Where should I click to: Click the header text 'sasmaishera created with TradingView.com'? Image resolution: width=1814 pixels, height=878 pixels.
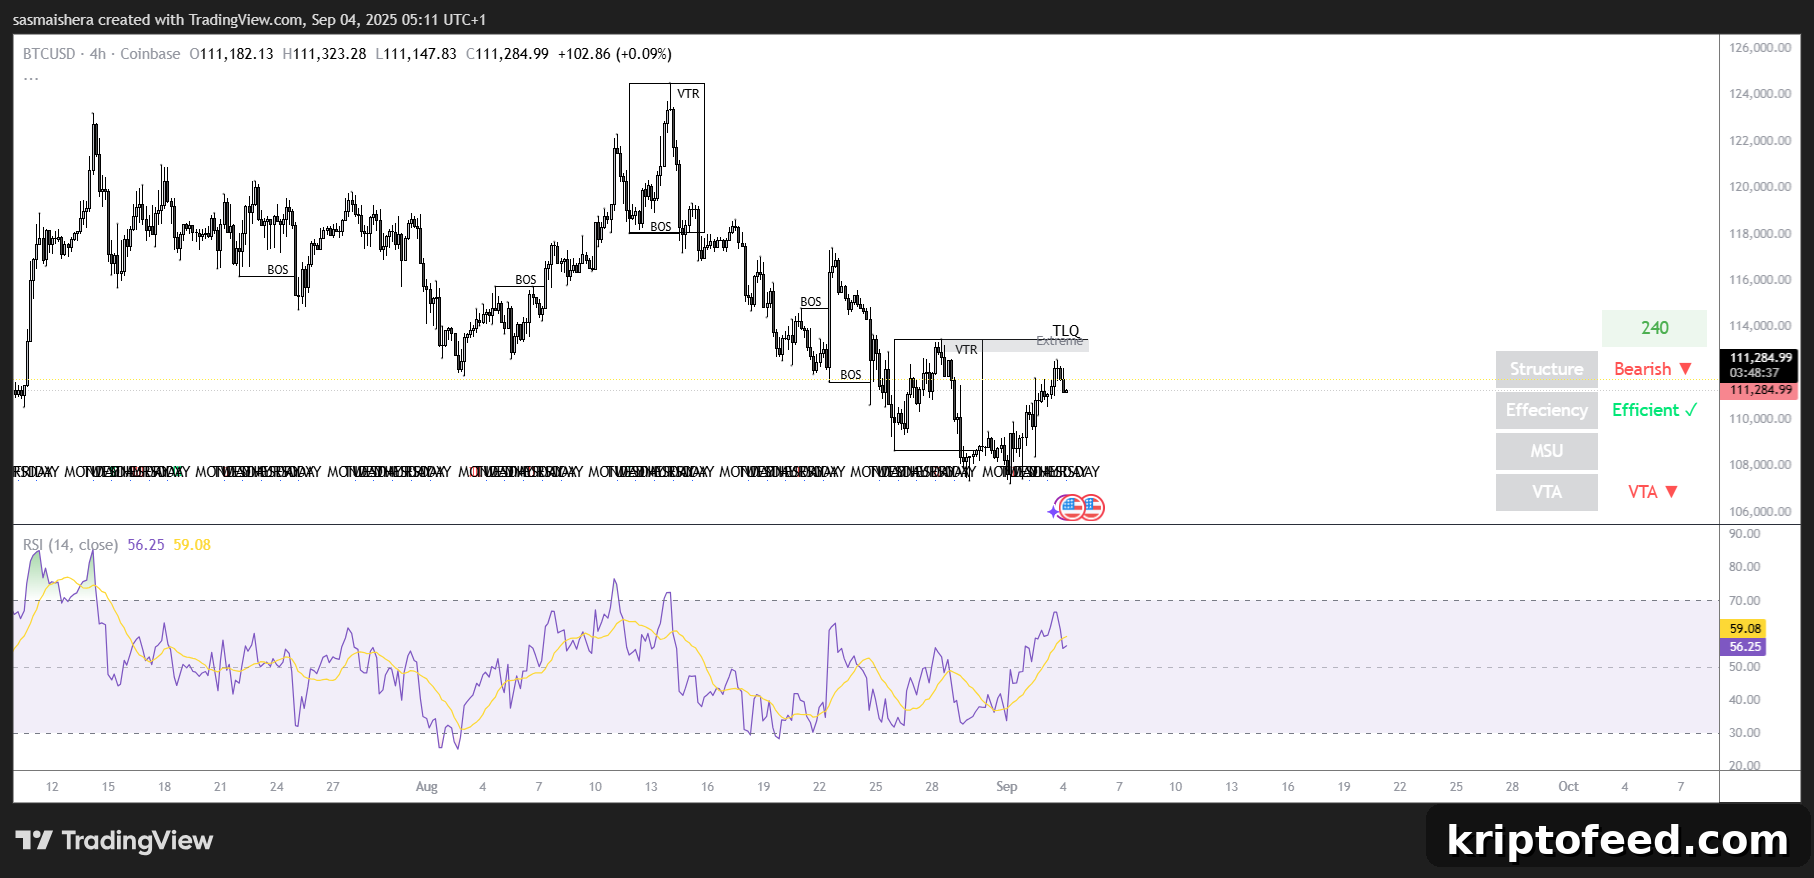click(x=158, y=20)
